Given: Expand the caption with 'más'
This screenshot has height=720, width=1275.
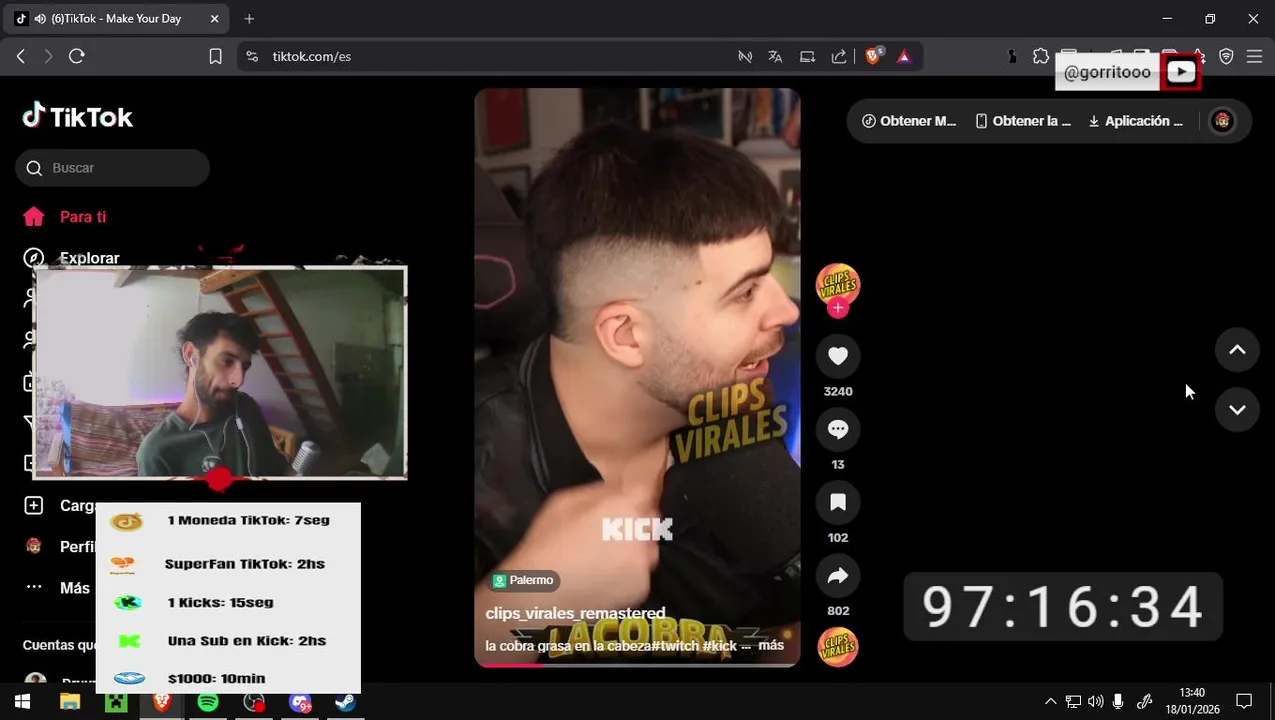Looking at the screenshot, I should [771, 645].
